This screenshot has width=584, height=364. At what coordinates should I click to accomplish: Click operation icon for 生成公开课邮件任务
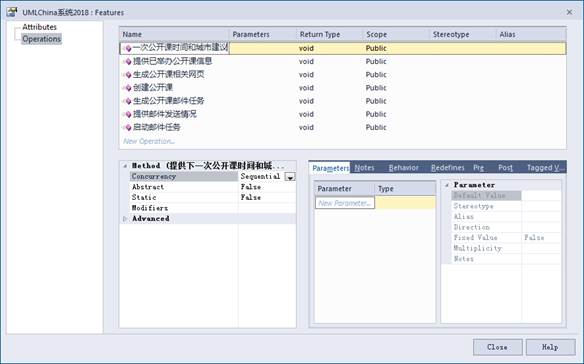128,101
